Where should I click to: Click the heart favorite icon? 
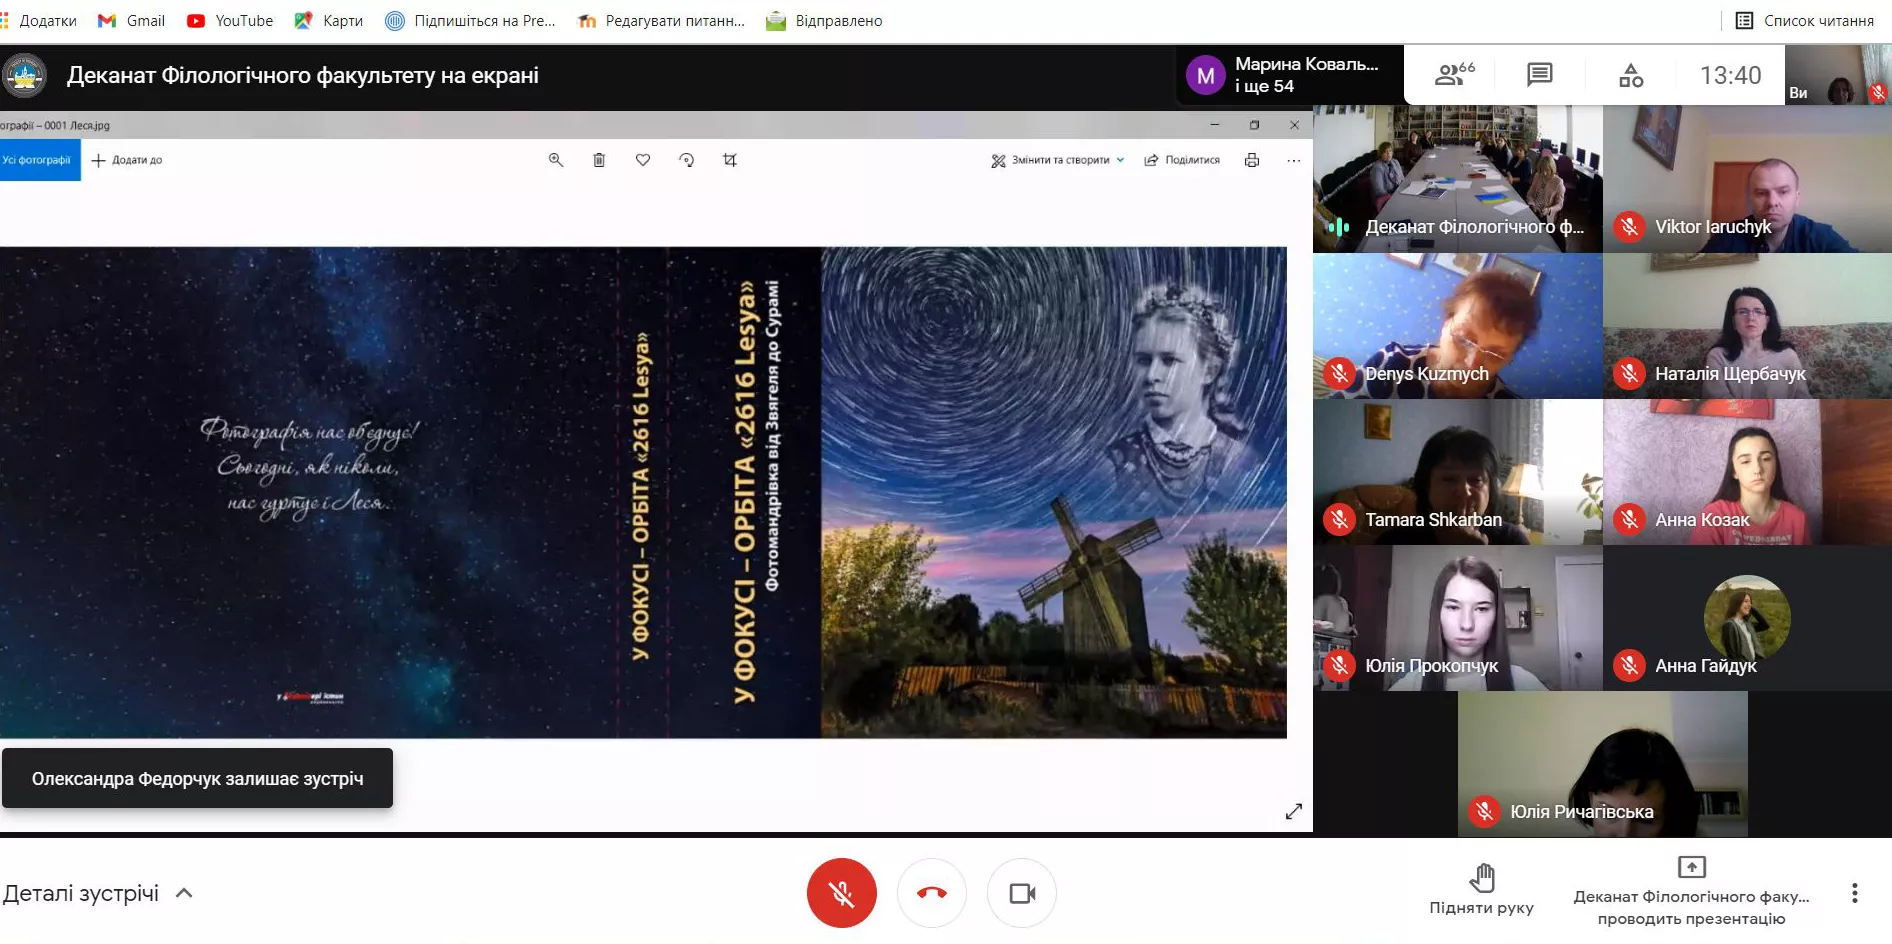(x=643, y=160)
